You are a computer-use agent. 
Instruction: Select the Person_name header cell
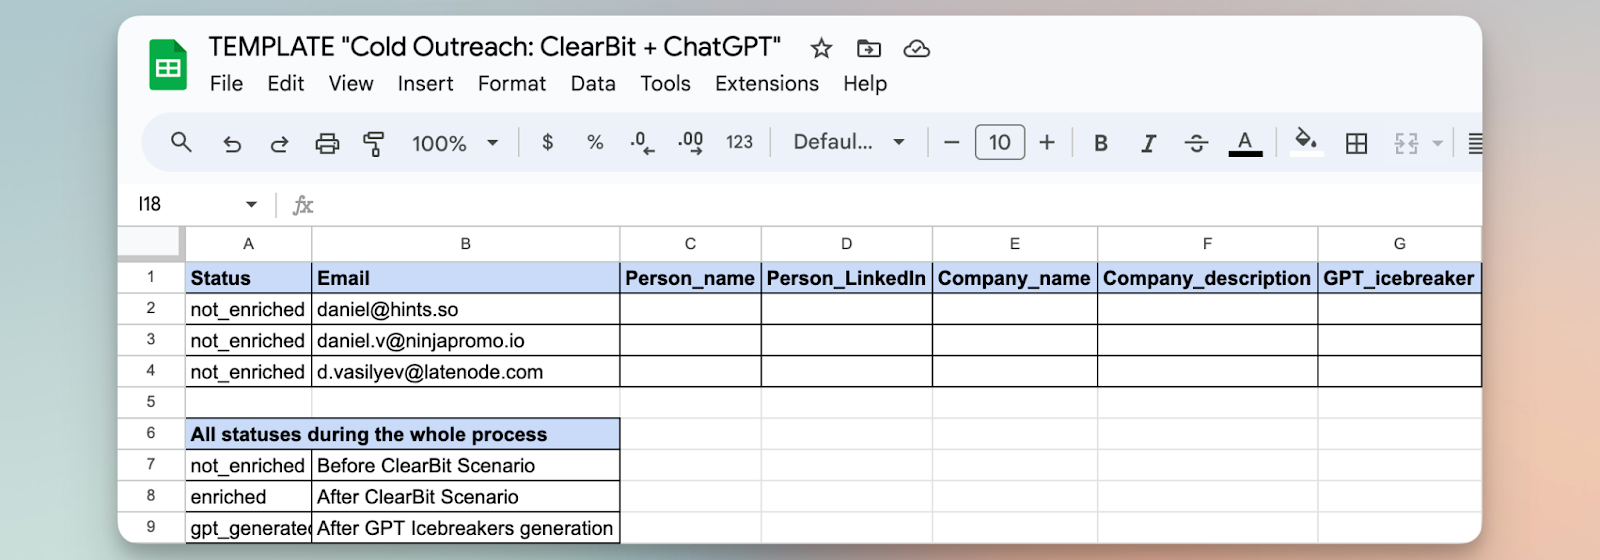click(x=690, y=278)
